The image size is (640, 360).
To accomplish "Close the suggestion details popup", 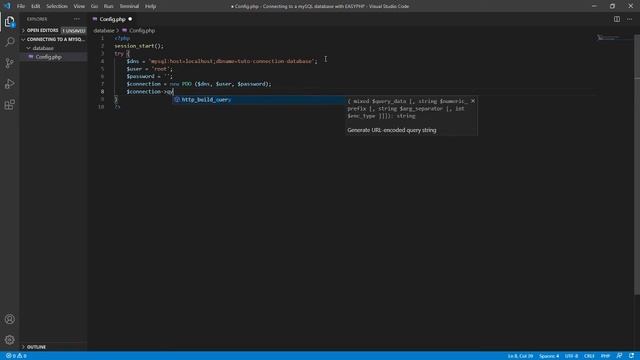I will tap(473, 101).
